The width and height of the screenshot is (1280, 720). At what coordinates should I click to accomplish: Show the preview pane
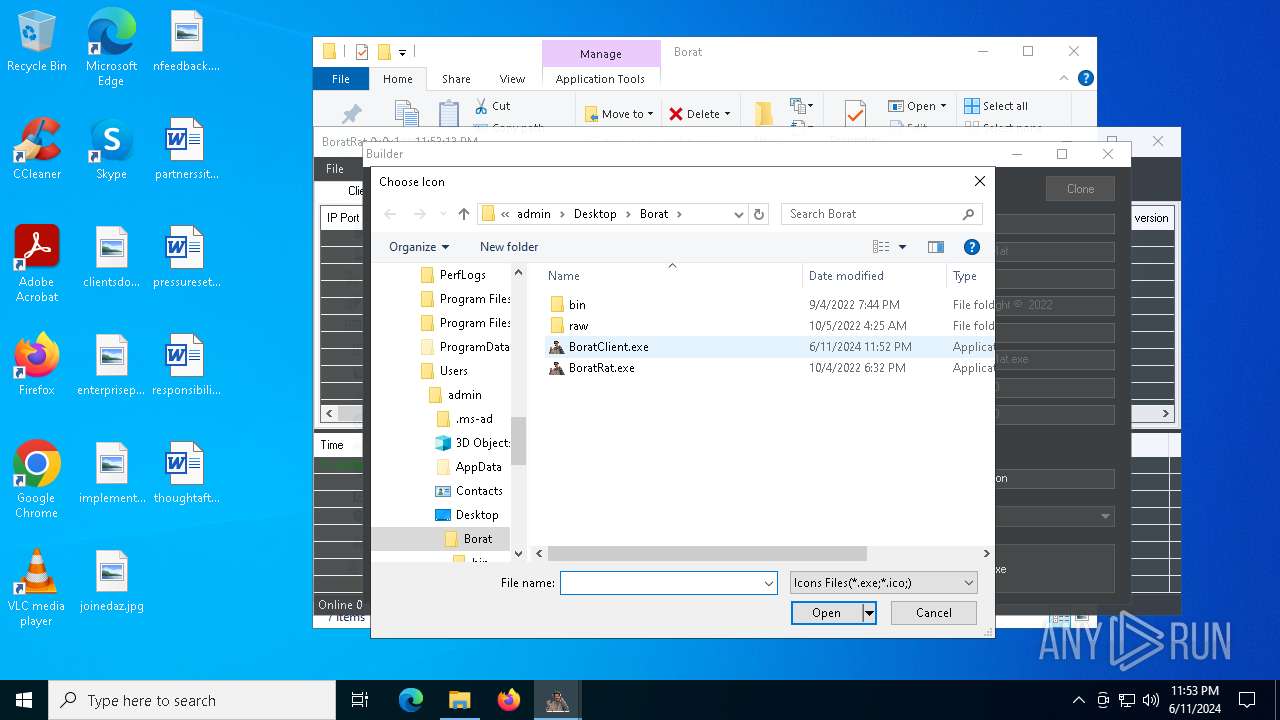coord(936,247)
